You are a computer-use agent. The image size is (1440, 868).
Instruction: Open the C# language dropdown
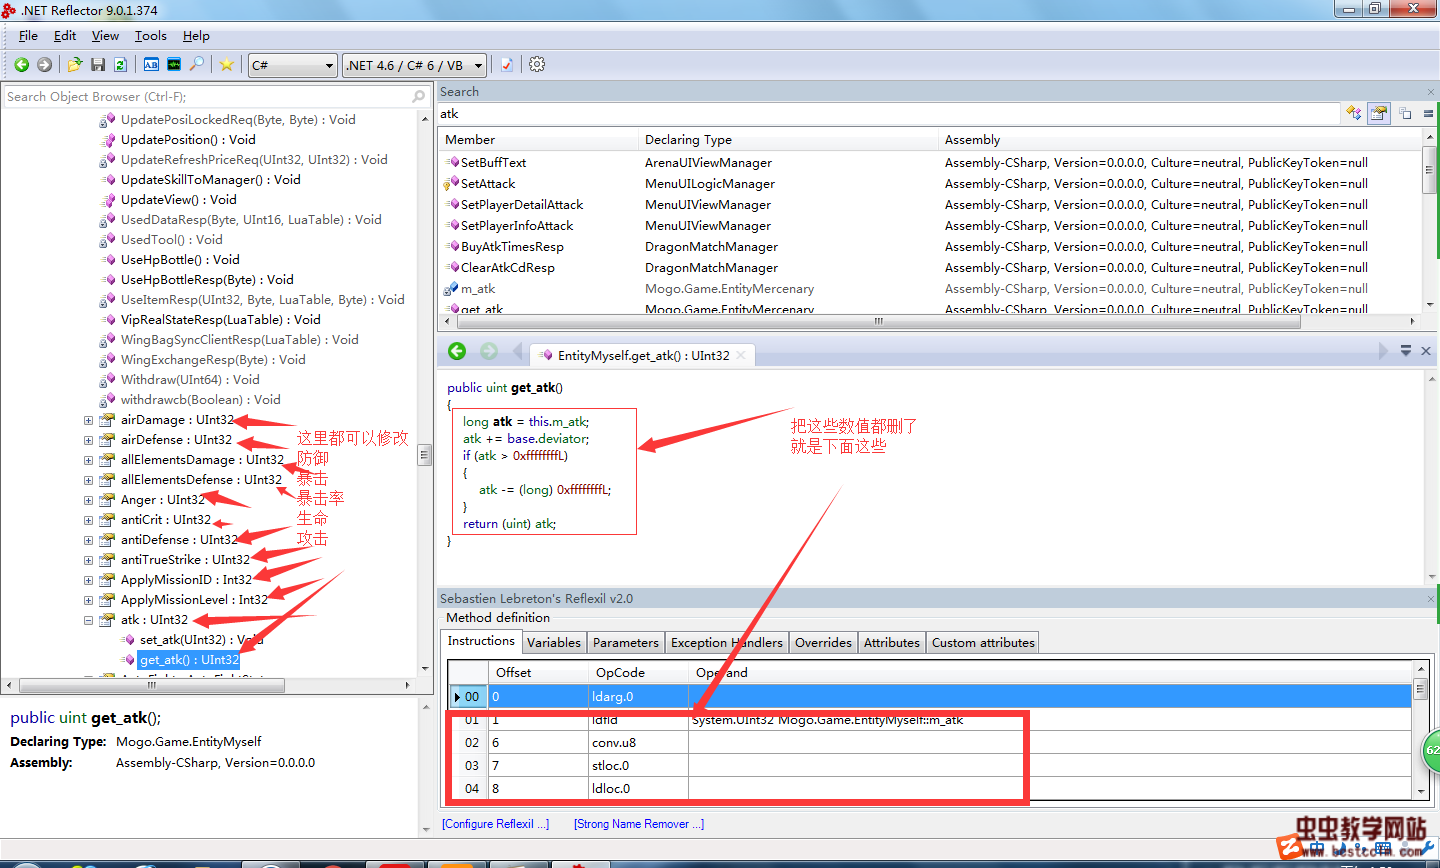pyautogui.click(x=292, y=65)
